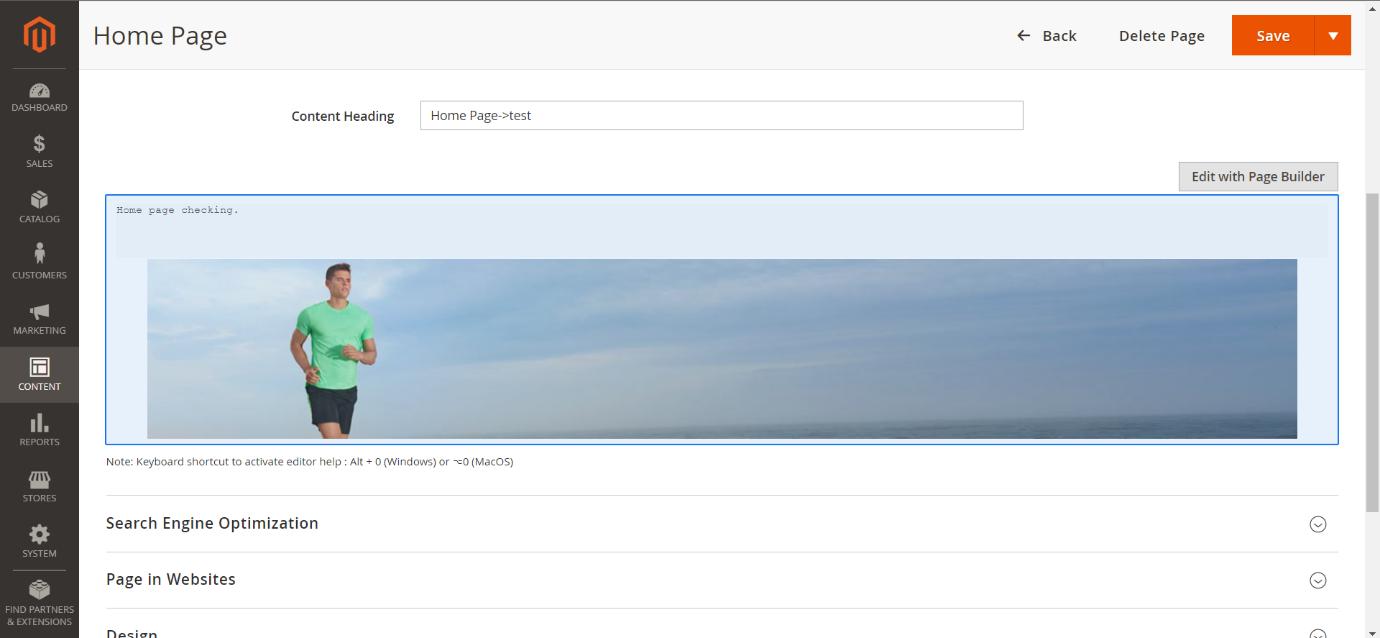This screenshot has height=638, width=1380.
Task: Expand the Page in Websites section
Action: pyautogui.click(x=1317, y=580)
